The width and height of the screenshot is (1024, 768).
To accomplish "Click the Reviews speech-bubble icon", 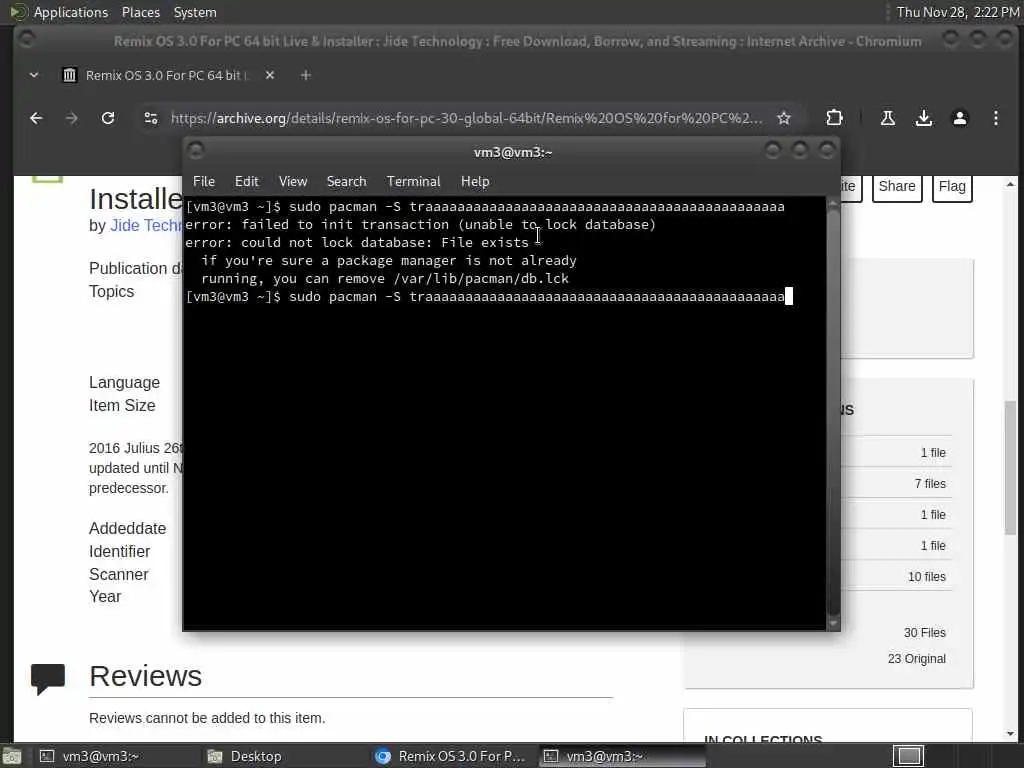I will (48, 679).
